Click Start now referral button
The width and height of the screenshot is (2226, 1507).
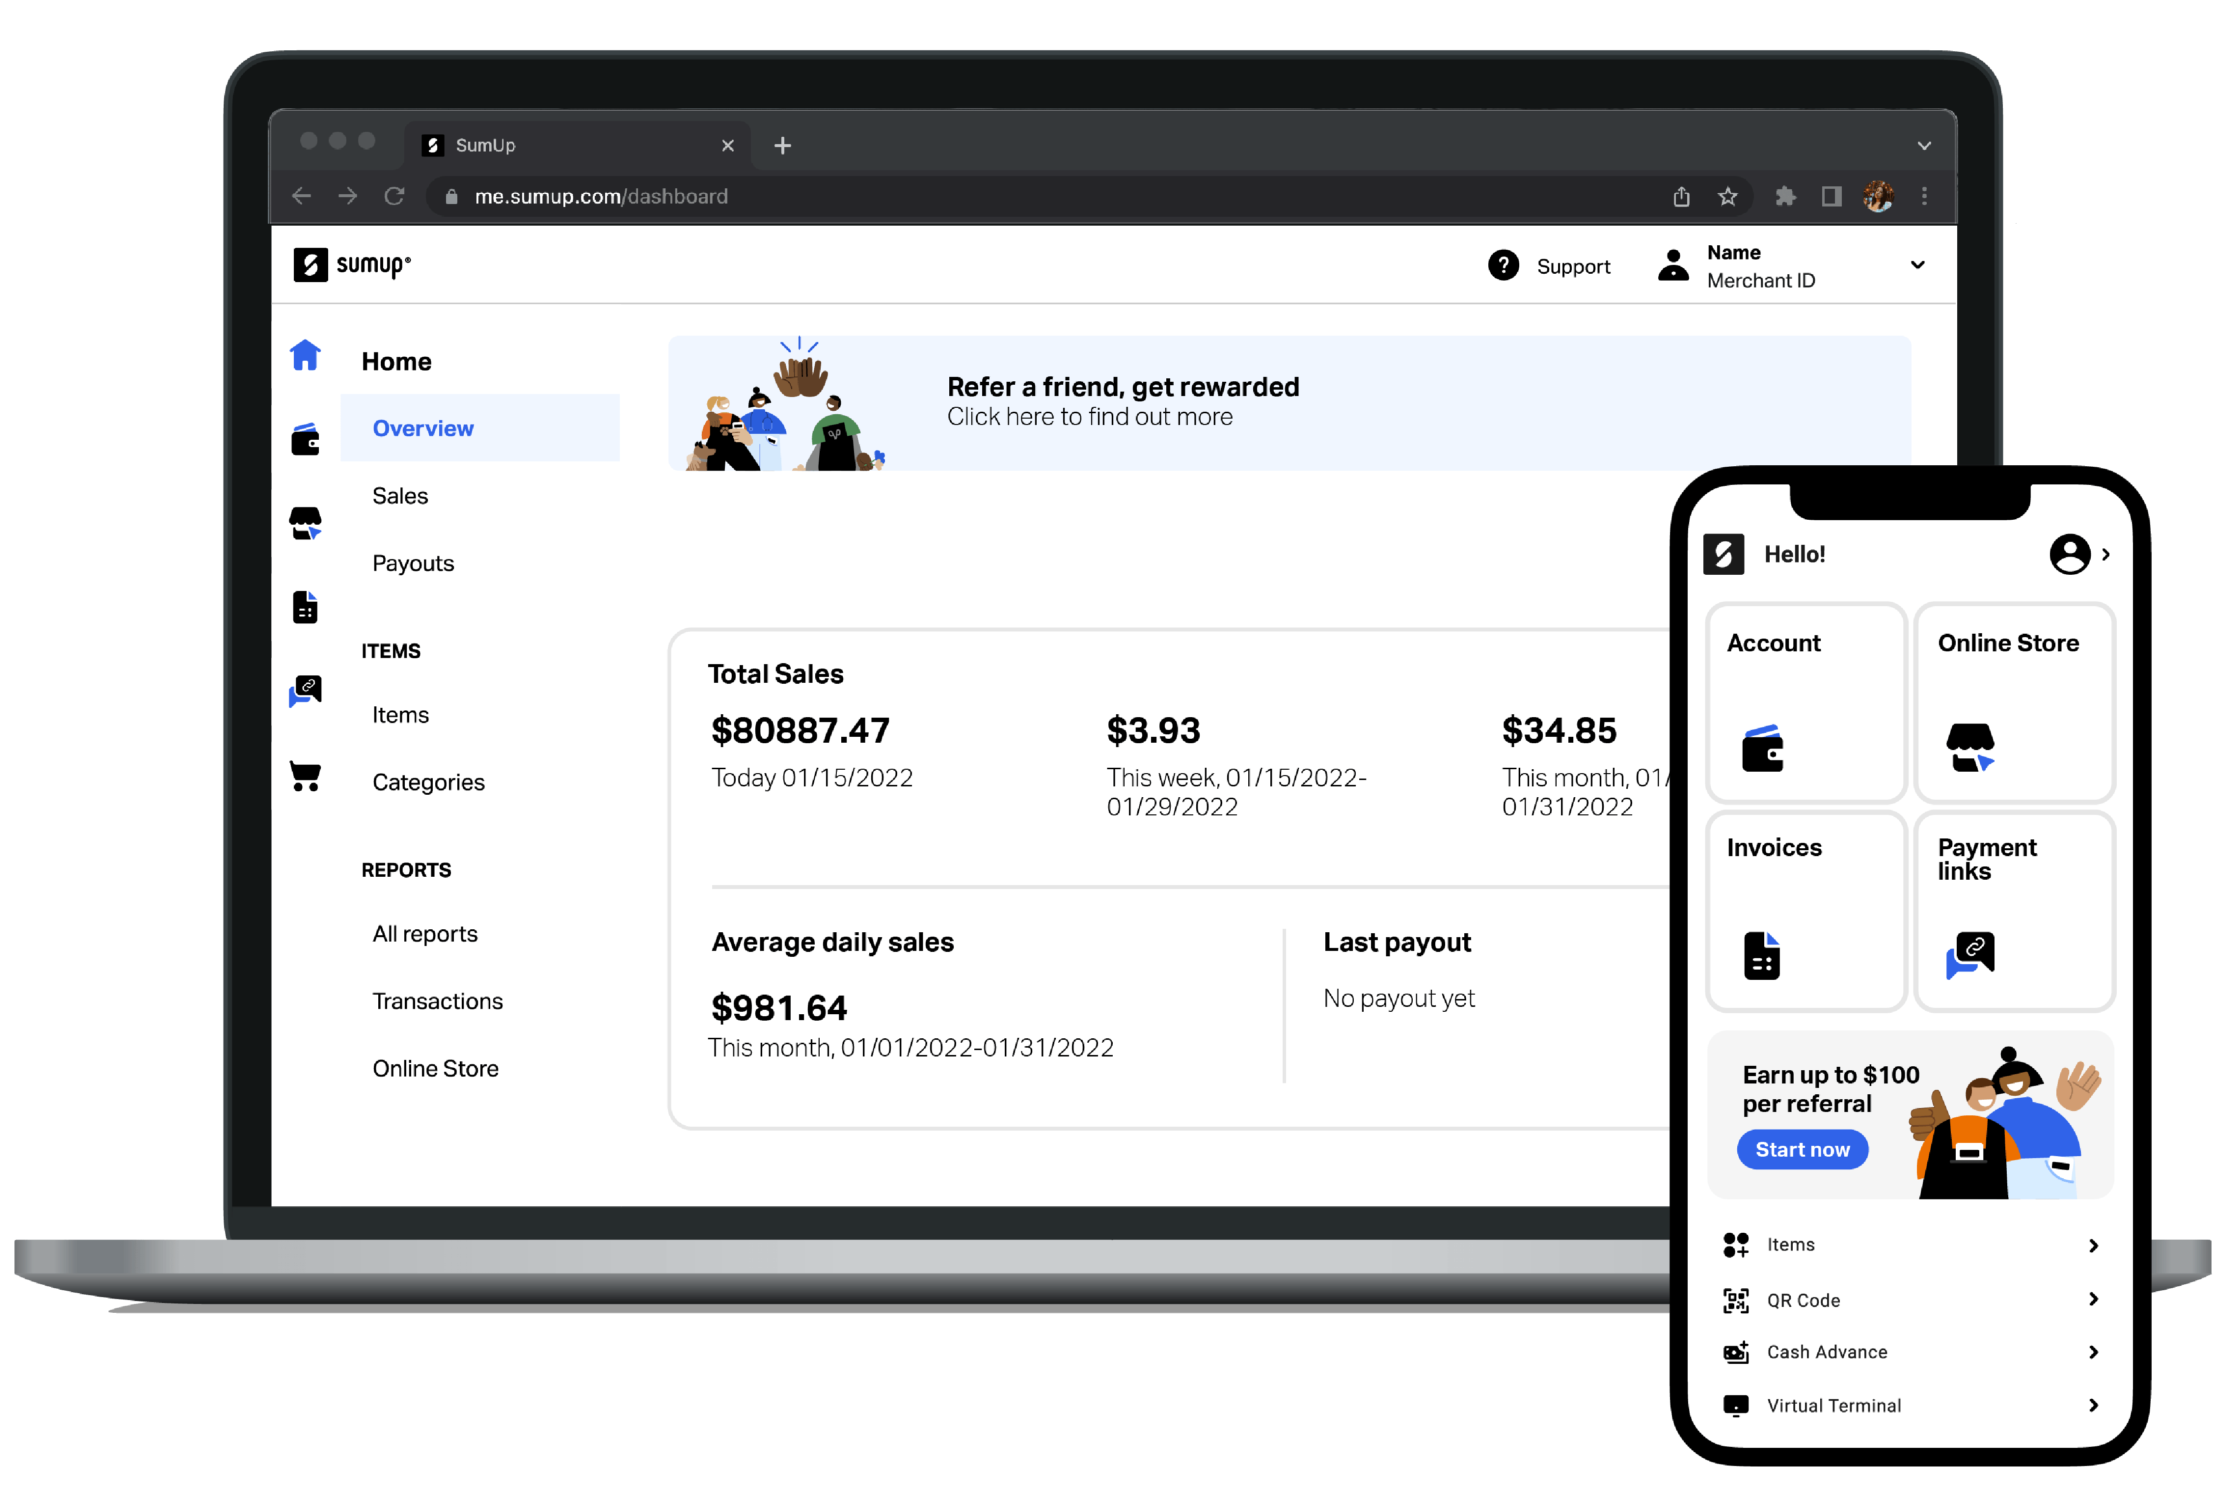coord(1802,1149)
